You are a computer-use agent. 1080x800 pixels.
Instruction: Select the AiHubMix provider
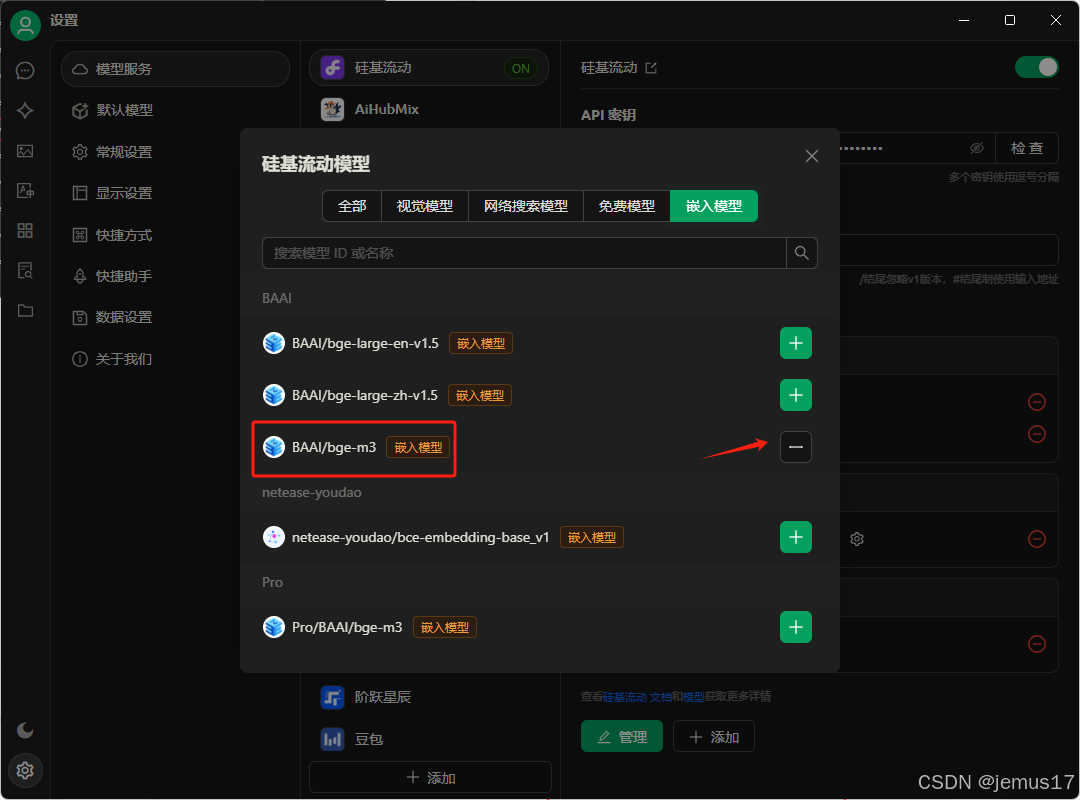pyautogui.click(x=428, y=109)
